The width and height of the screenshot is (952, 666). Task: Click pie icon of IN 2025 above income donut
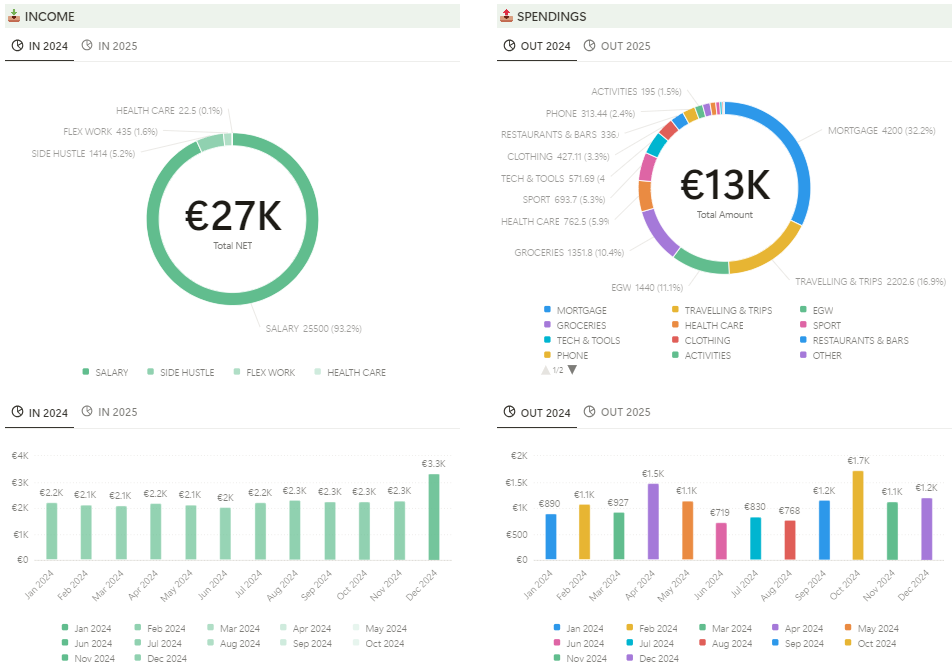(x=87, y=46)
